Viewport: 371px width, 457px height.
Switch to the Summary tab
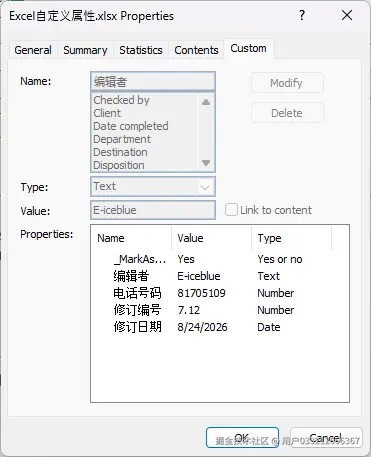pyautogui.click(x=85, y=50)
